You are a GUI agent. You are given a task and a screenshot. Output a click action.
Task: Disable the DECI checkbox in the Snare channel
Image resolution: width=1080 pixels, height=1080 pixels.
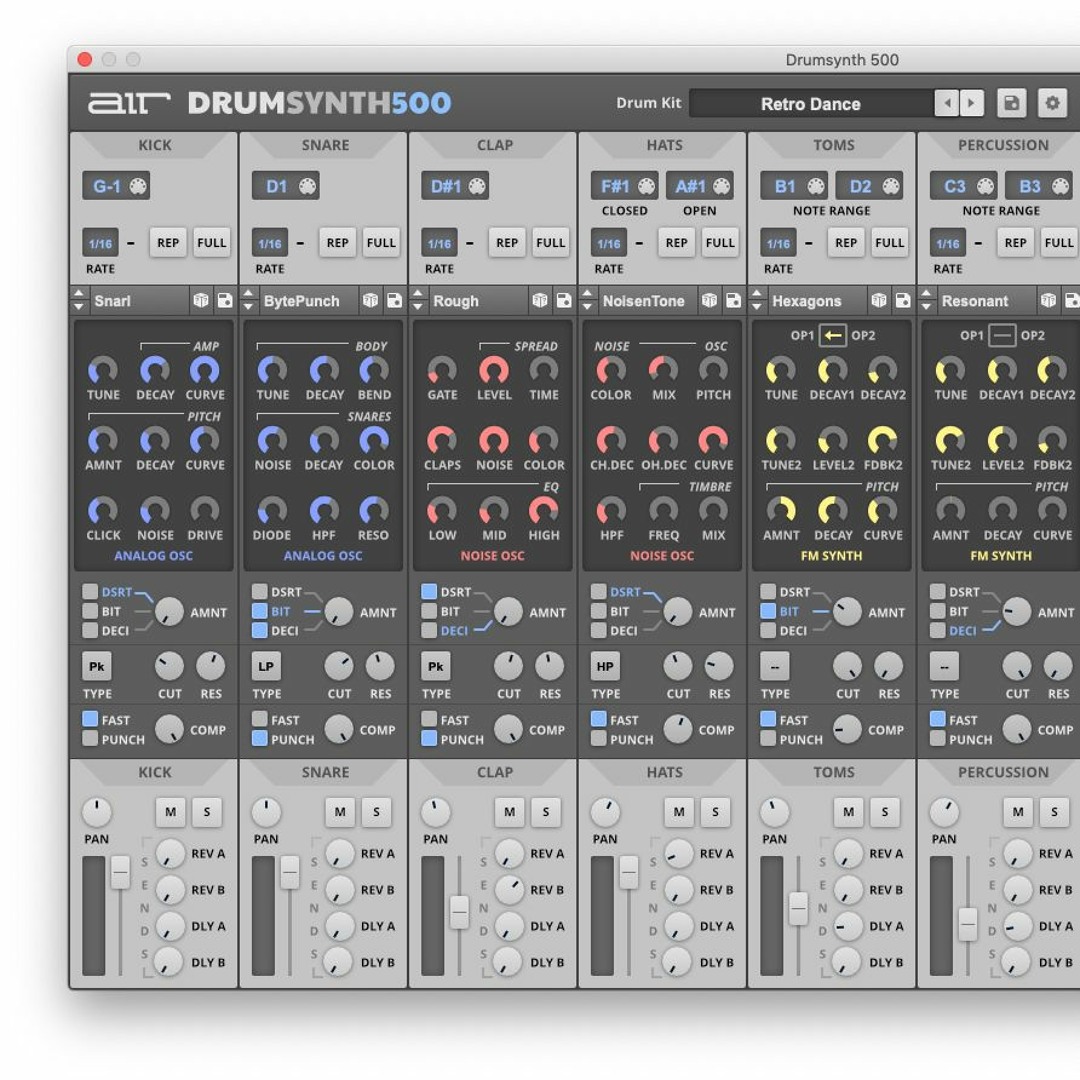pyautogui.click(x=260, y=630)
